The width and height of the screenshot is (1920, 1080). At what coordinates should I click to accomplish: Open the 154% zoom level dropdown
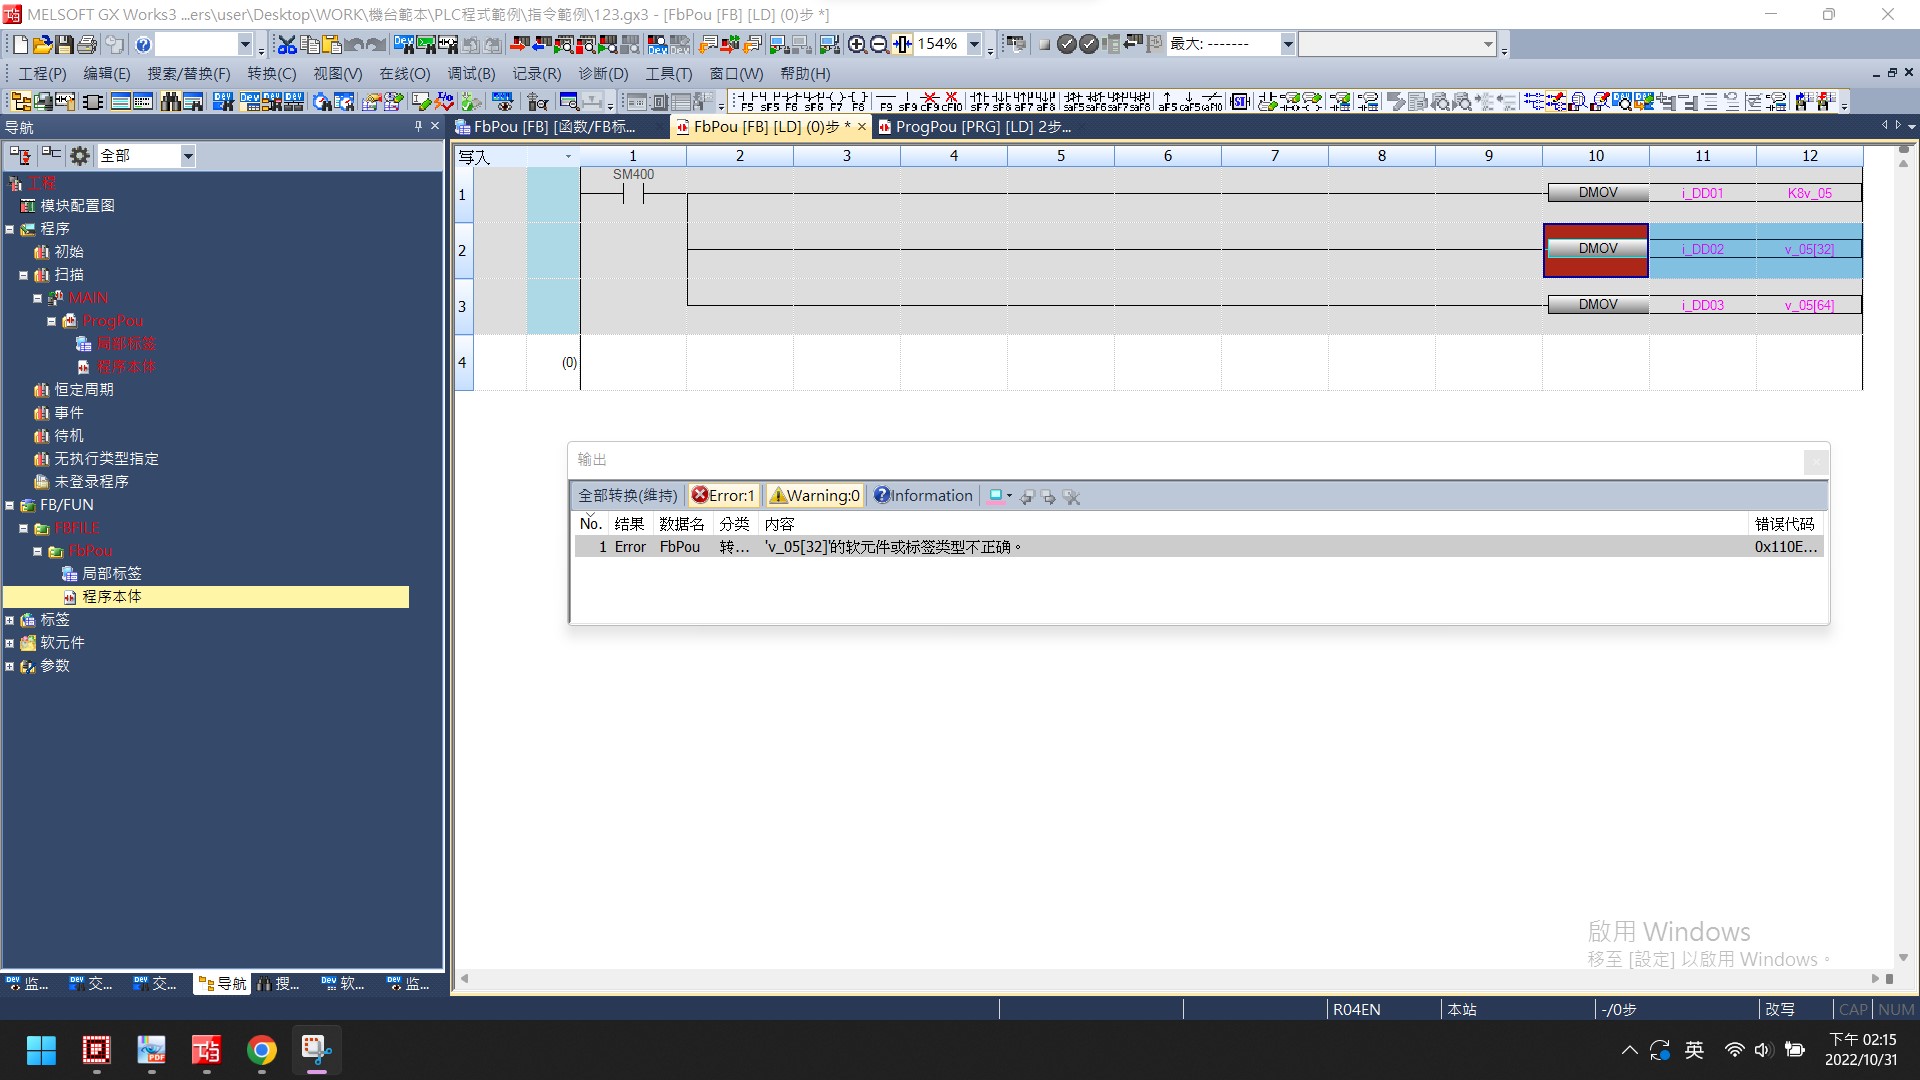[974, 44]
